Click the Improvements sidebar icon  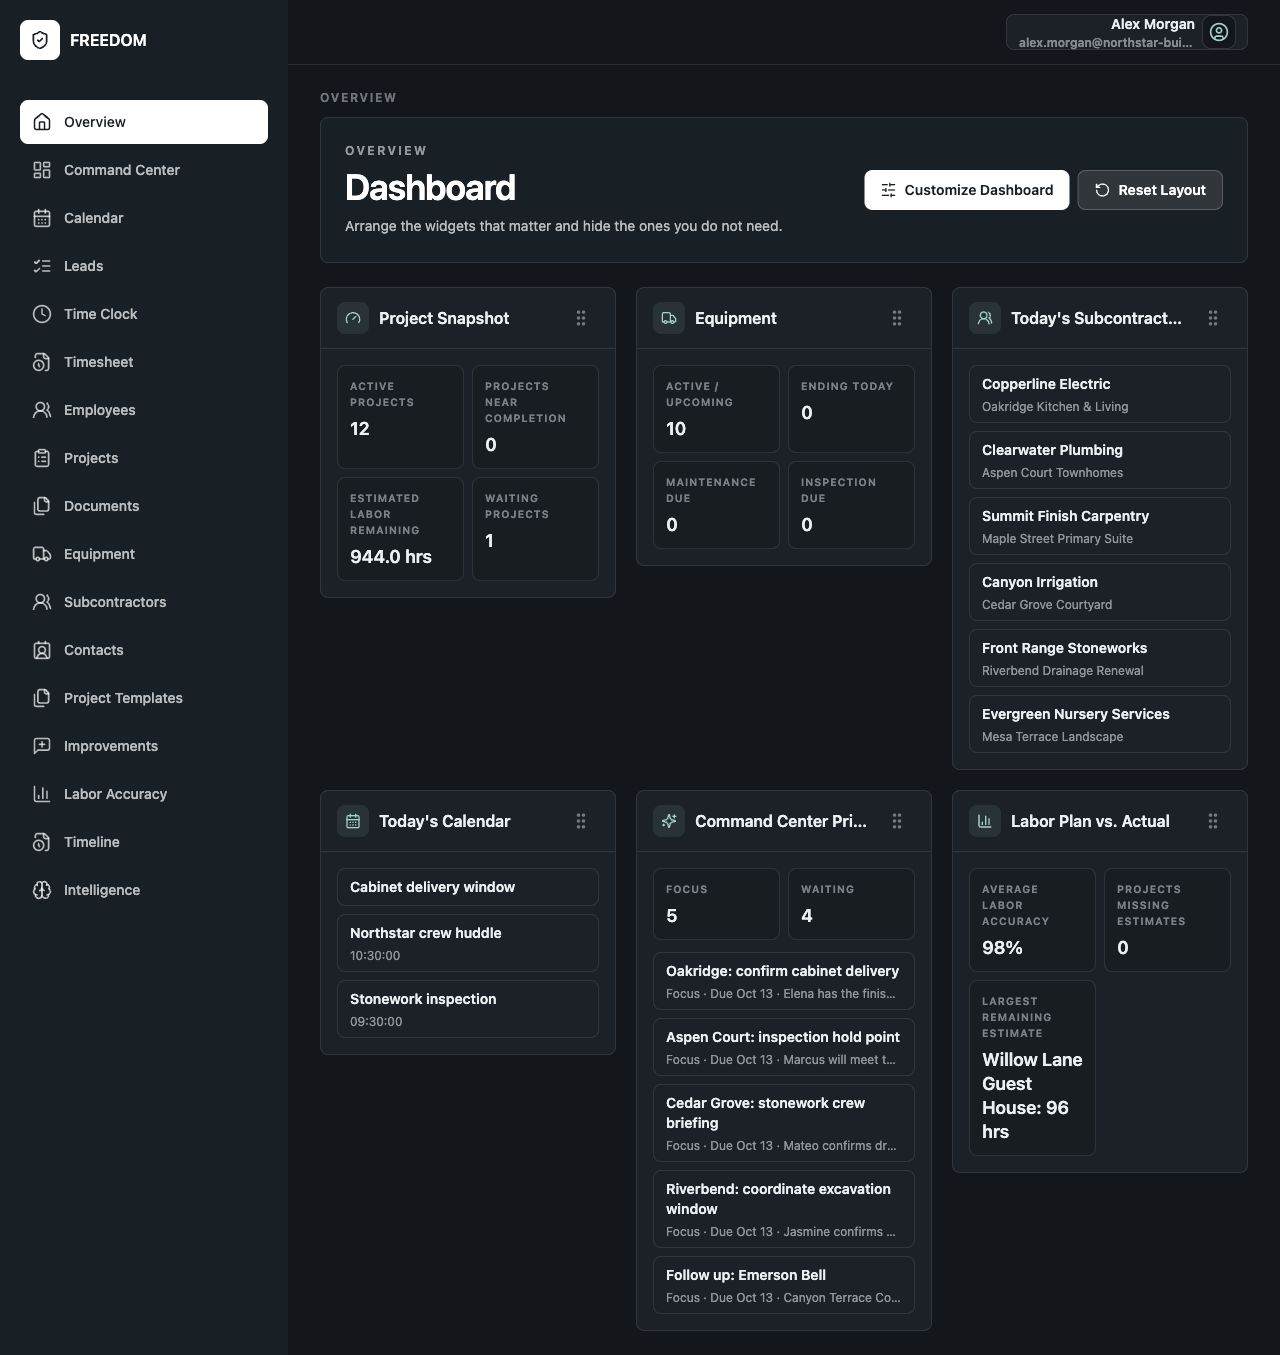click(42, 746)
